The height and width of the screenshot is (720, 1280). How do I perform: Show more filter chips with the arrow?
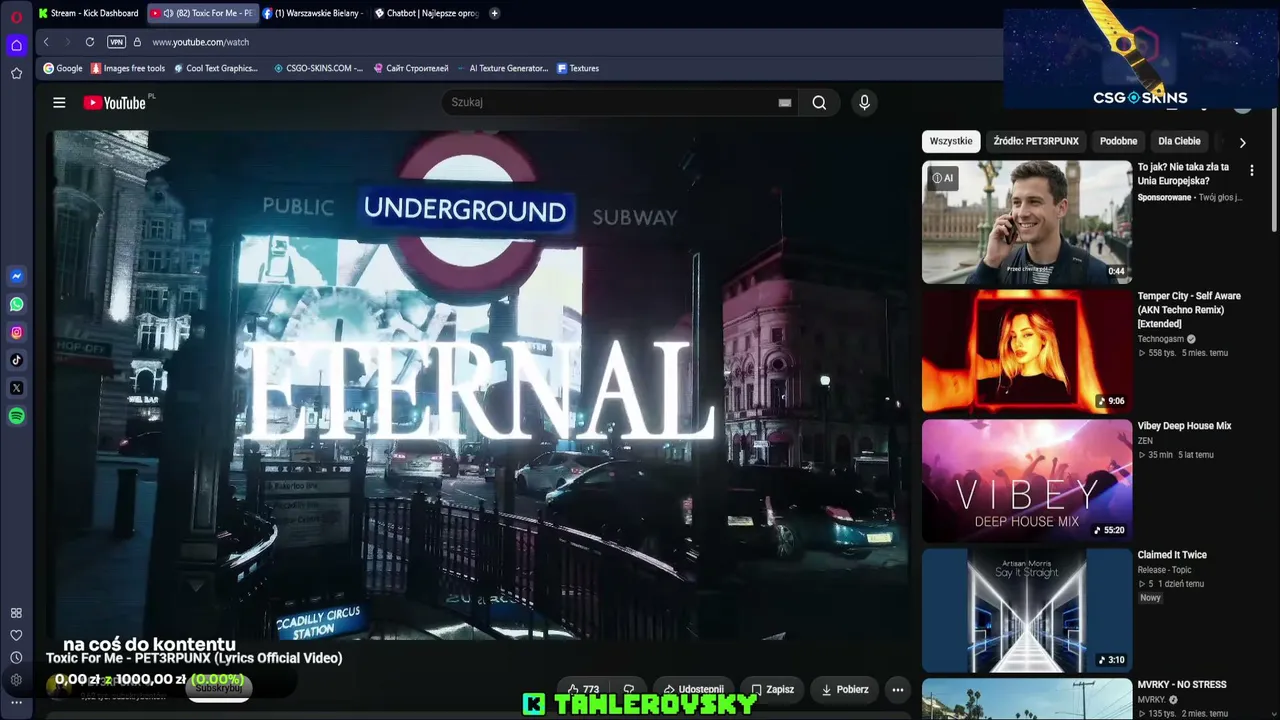(x=1242, y=142)
